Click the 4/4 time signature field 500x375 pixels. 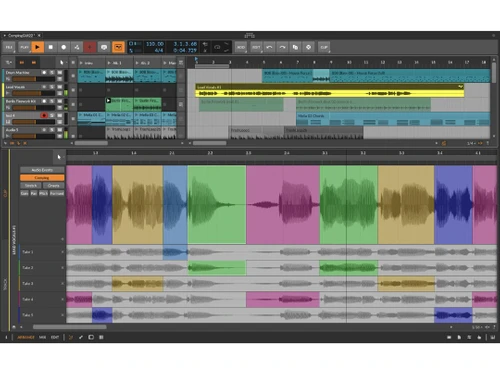[x=159, y=50]
